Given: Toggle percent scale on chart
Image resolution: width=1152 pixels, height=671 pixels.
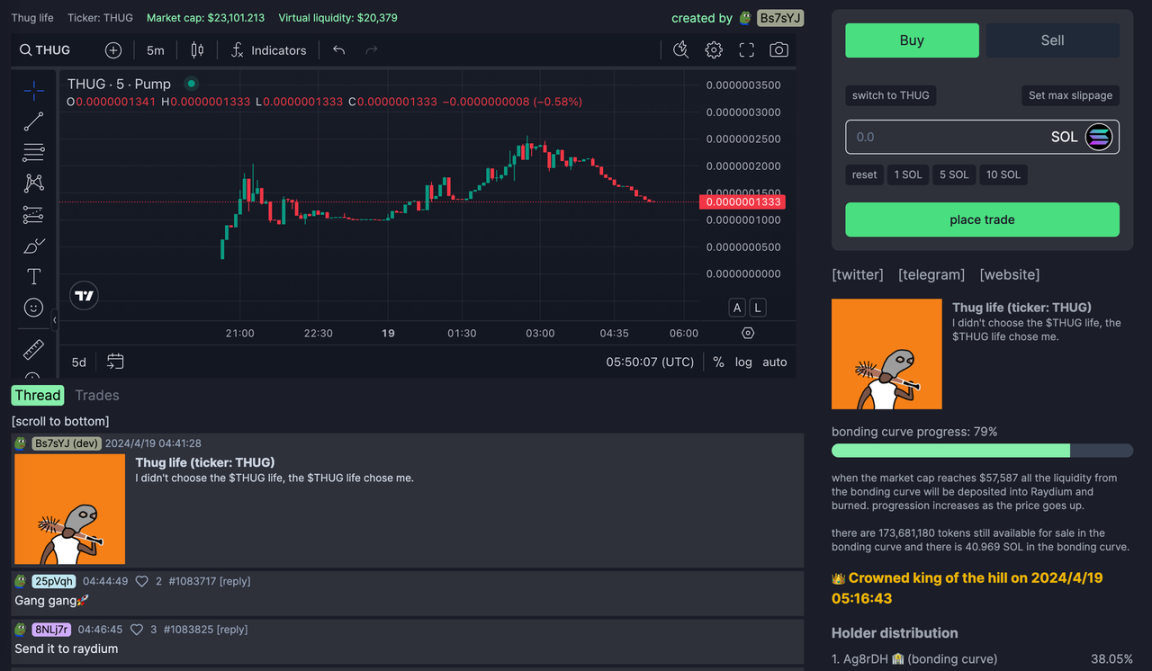Looking at the screenshot, I should pos(718,362).
